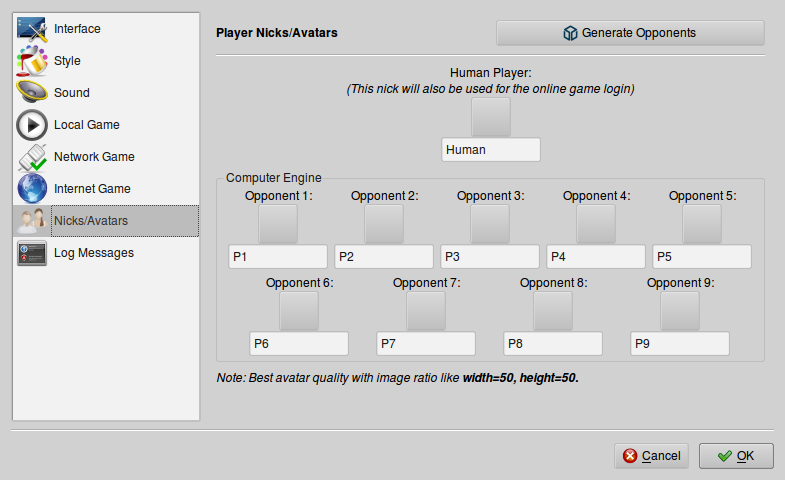785x480 pixels.
Task: Click the P6 nickname input
Action: (x=299, y=344)
